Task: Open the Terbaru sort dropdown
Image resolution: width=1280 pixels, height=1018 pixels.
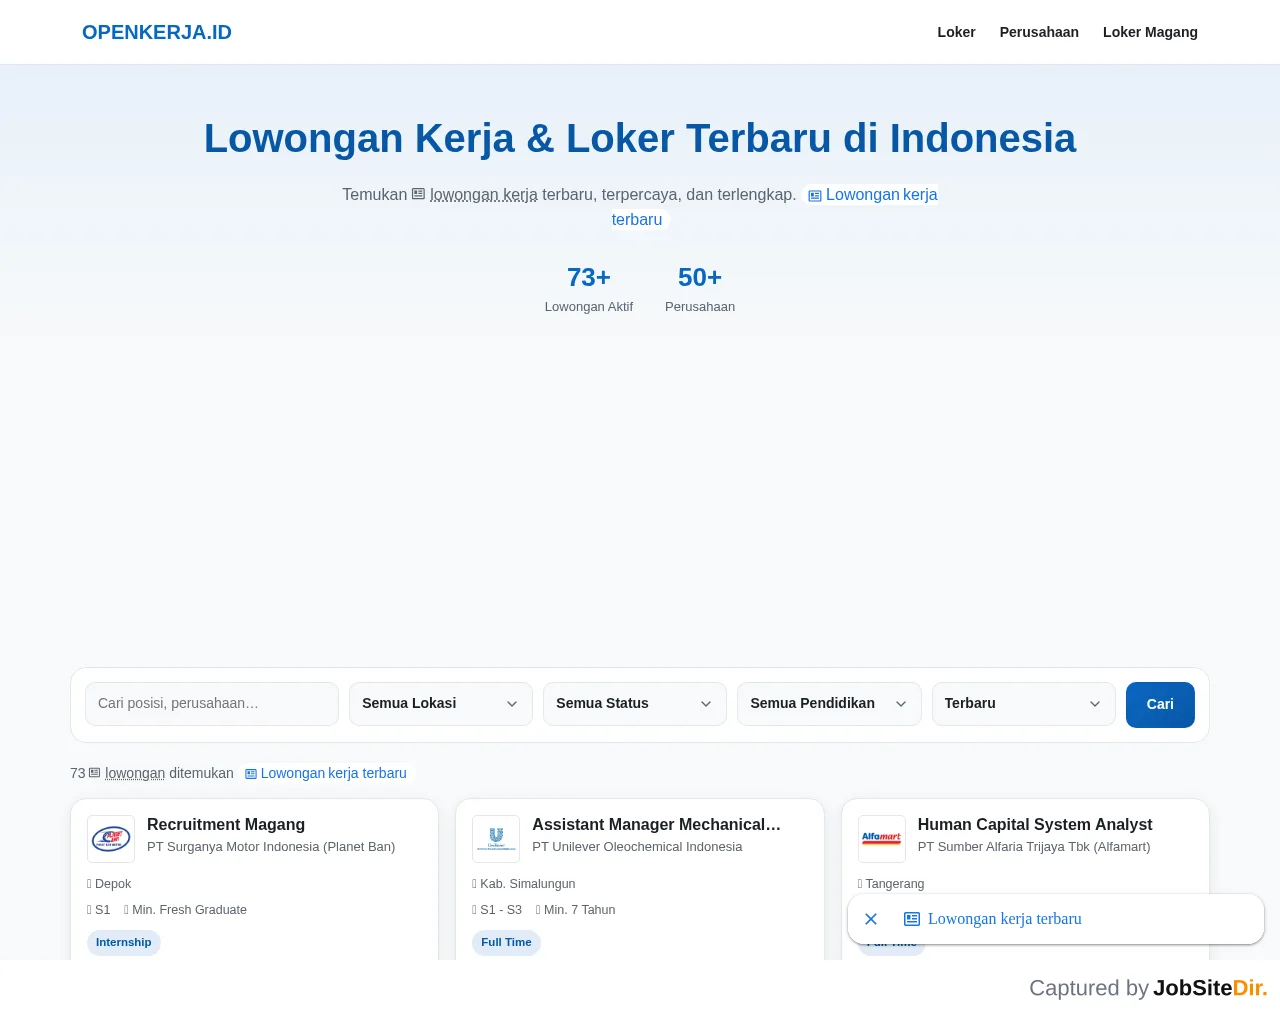Action: click(x=1023, y=704)
